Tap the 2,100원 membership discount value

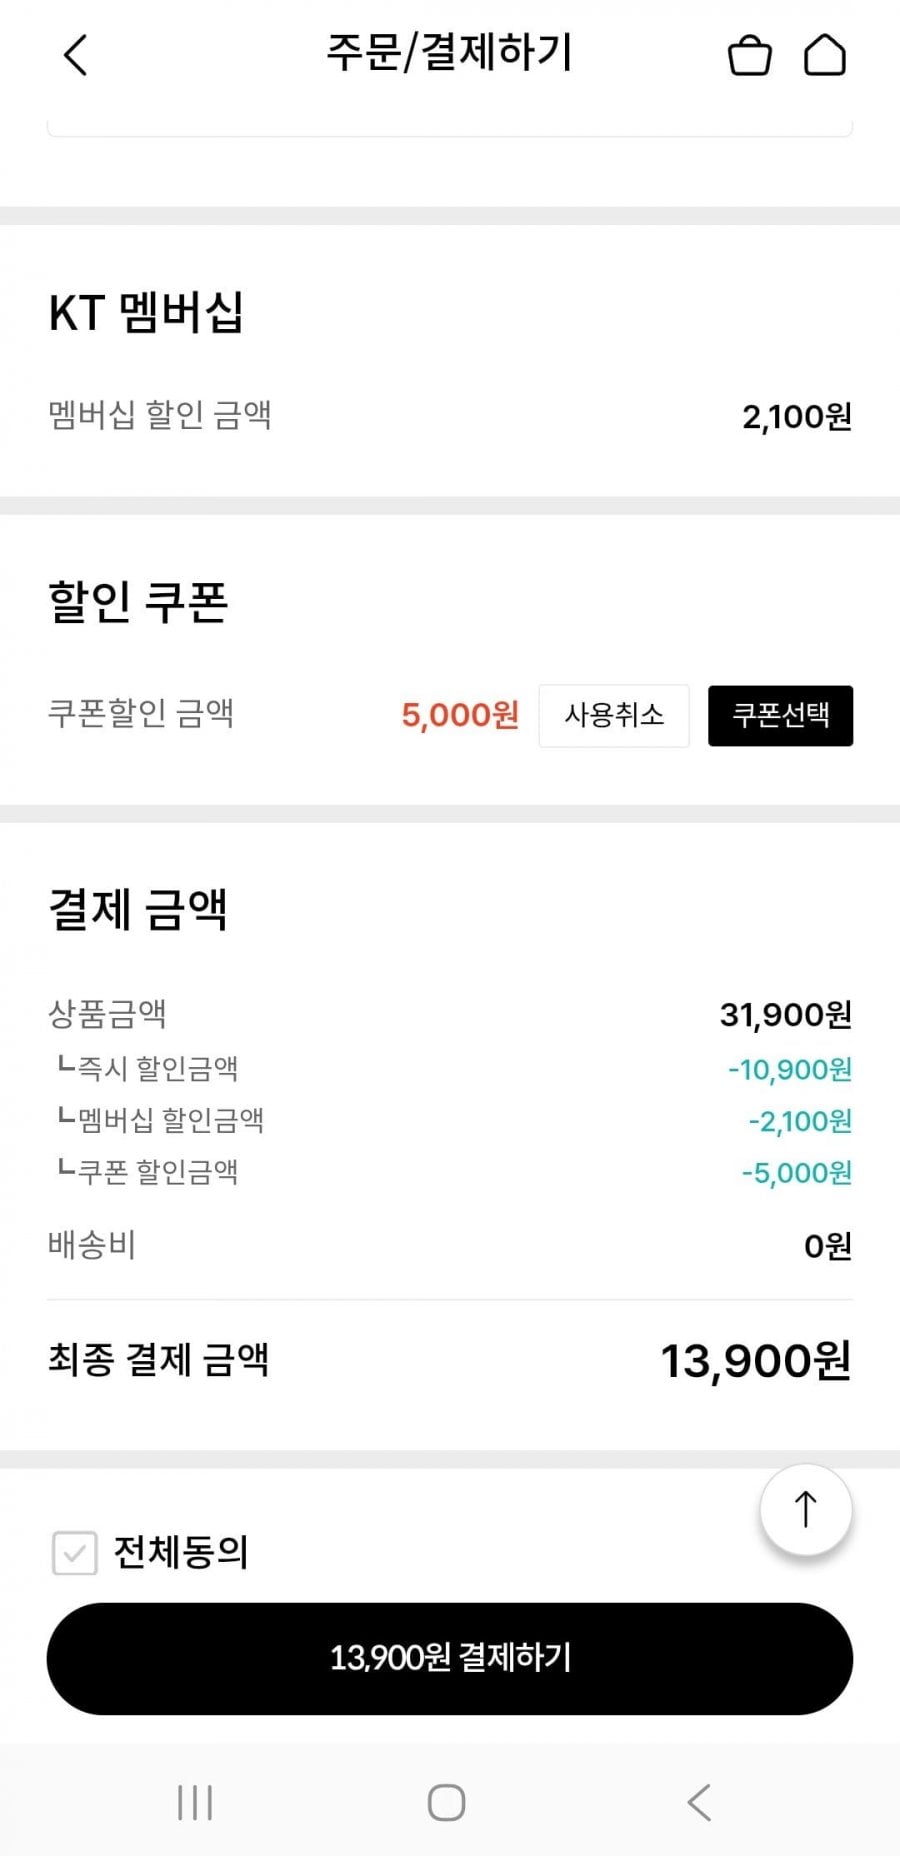coord(797,416)
